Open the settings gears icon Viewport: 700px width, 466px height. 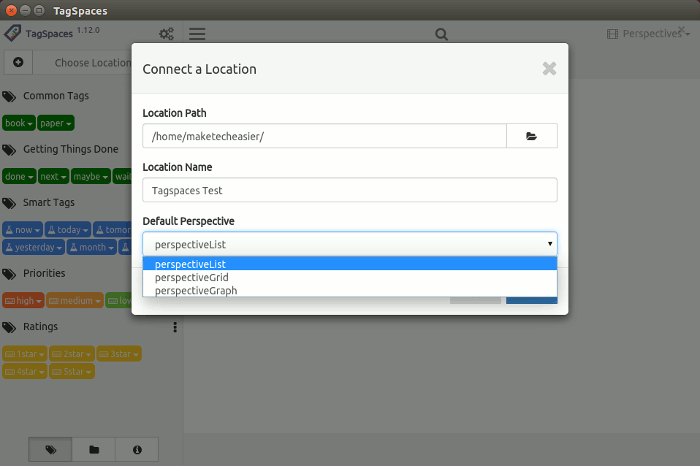click(167, 34)
